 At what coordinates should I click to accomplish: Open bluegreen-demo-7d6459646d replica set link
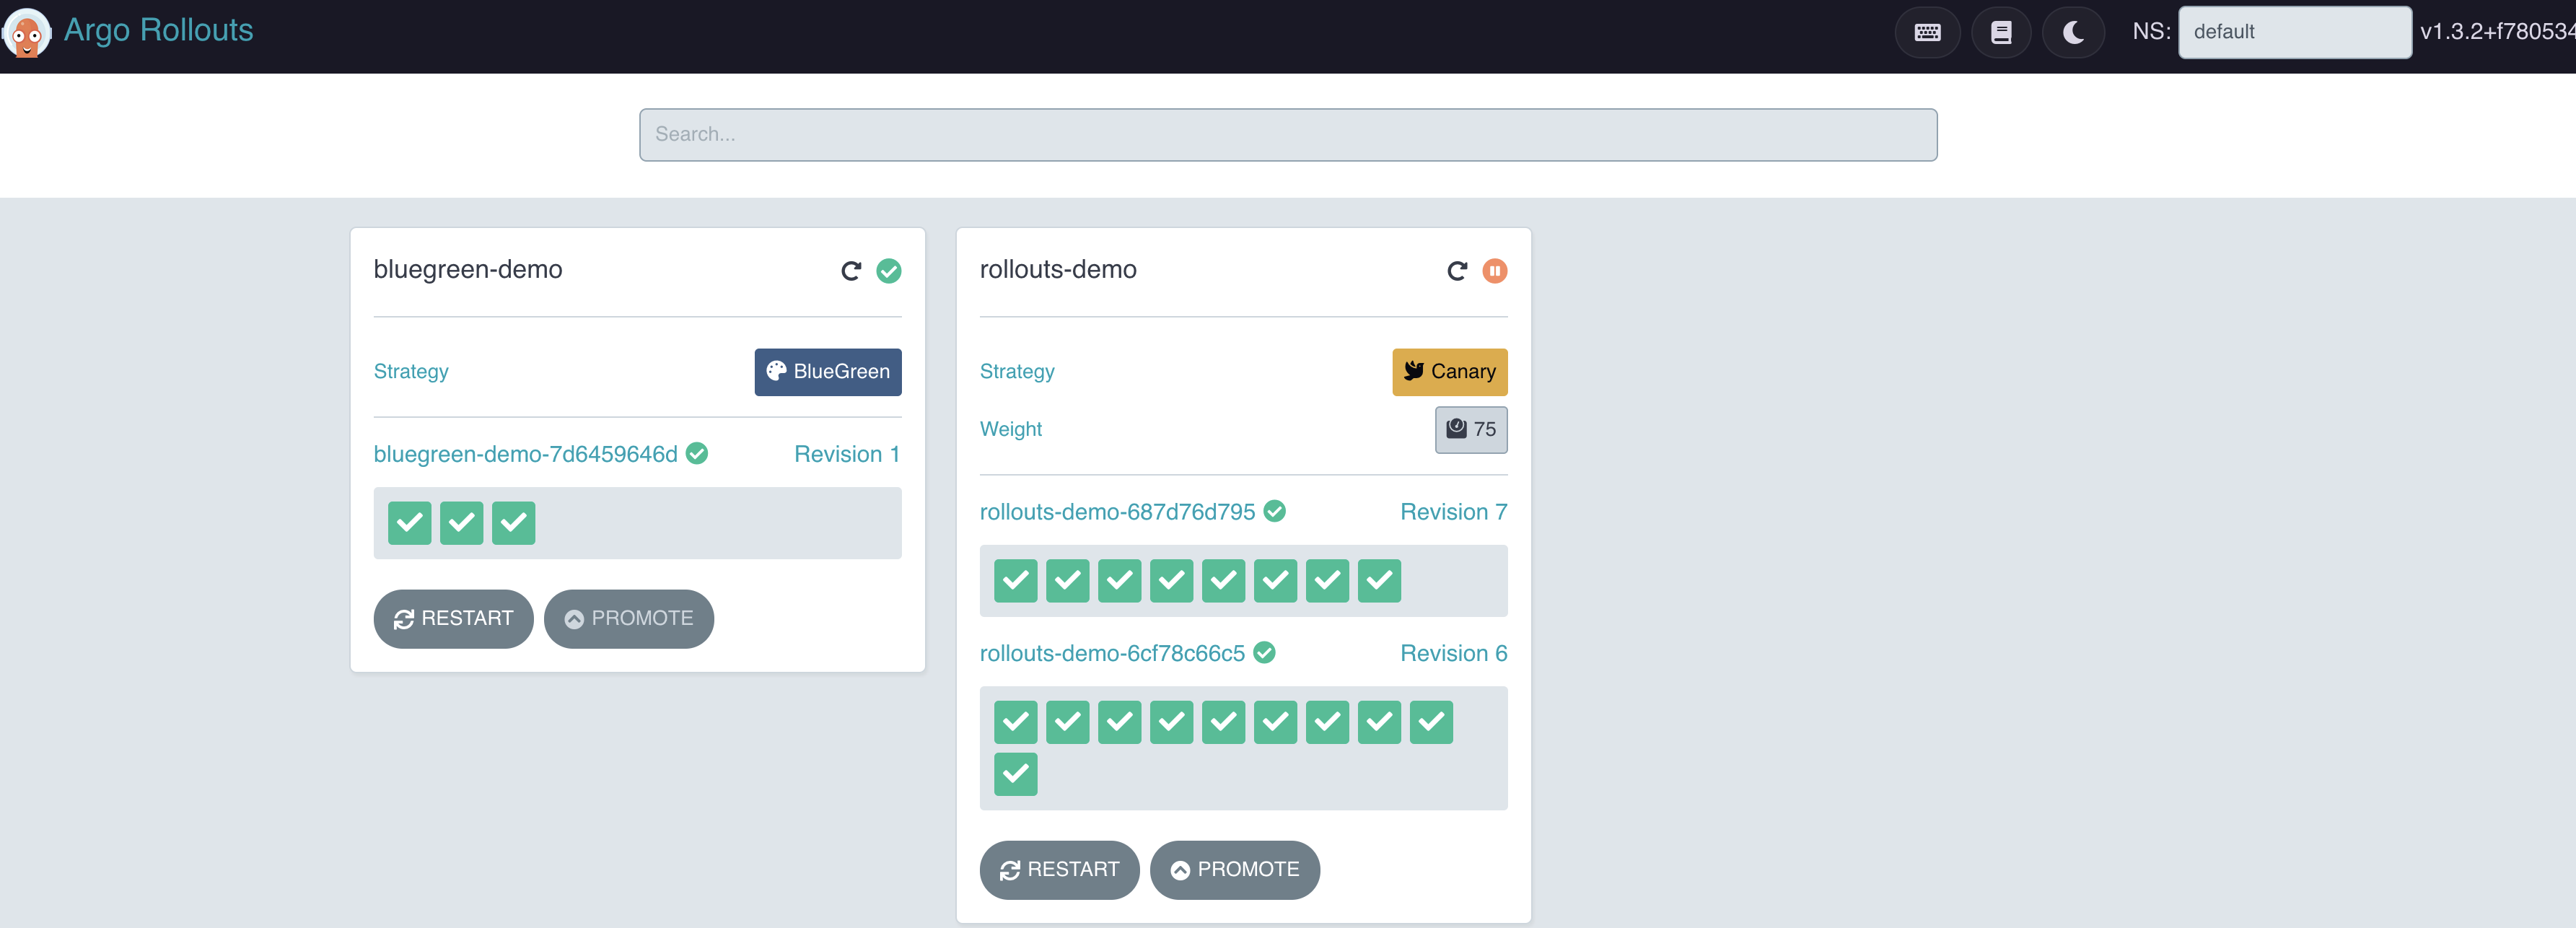pyautogui.click(x=525, y=454)
